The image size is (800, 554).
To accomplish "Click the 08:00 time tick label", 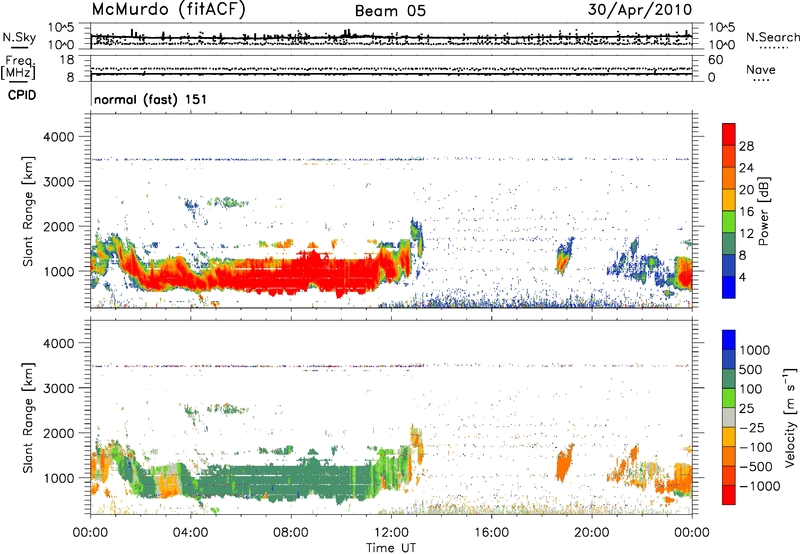I will pyautogui.click(x=291, y=533).
